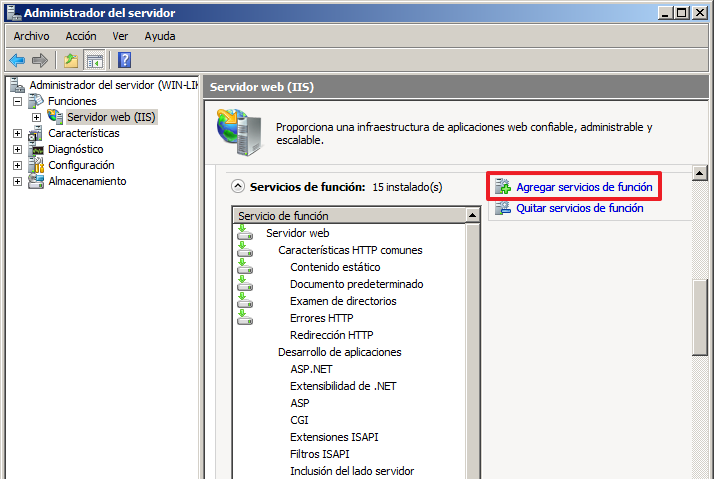Collapse the Servicios de función section
Screen dimensions: 714x479
(238, 186)
